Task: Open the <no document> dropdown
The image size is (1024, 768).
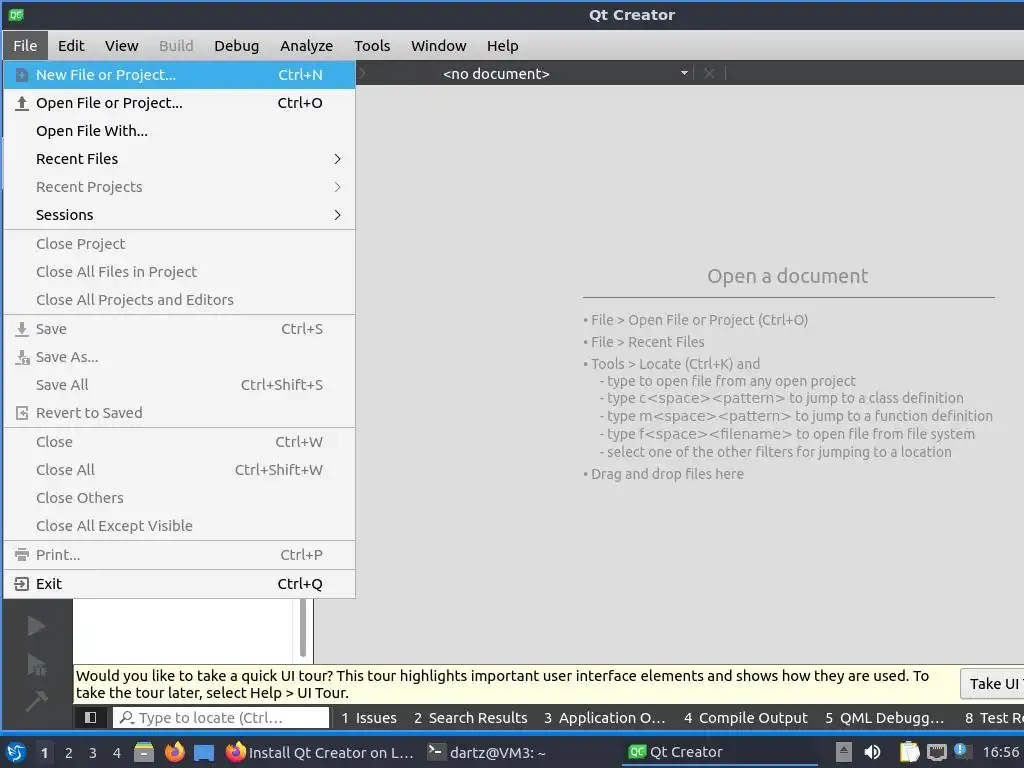Action: click(565, 74)
